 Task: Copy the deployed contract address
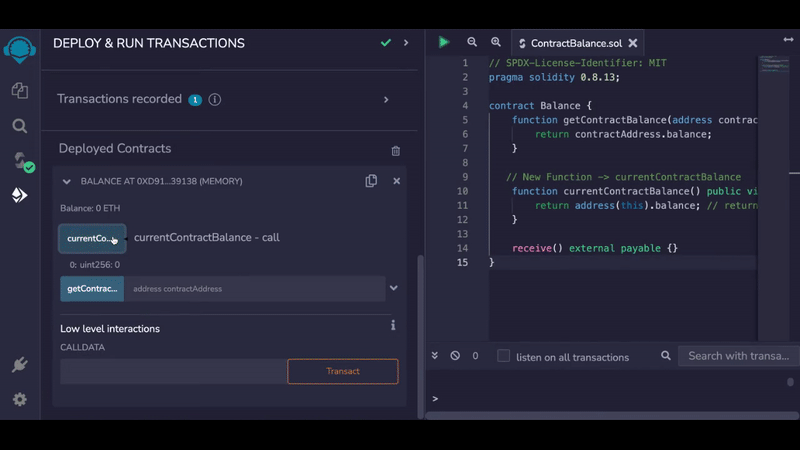point(371,181)
